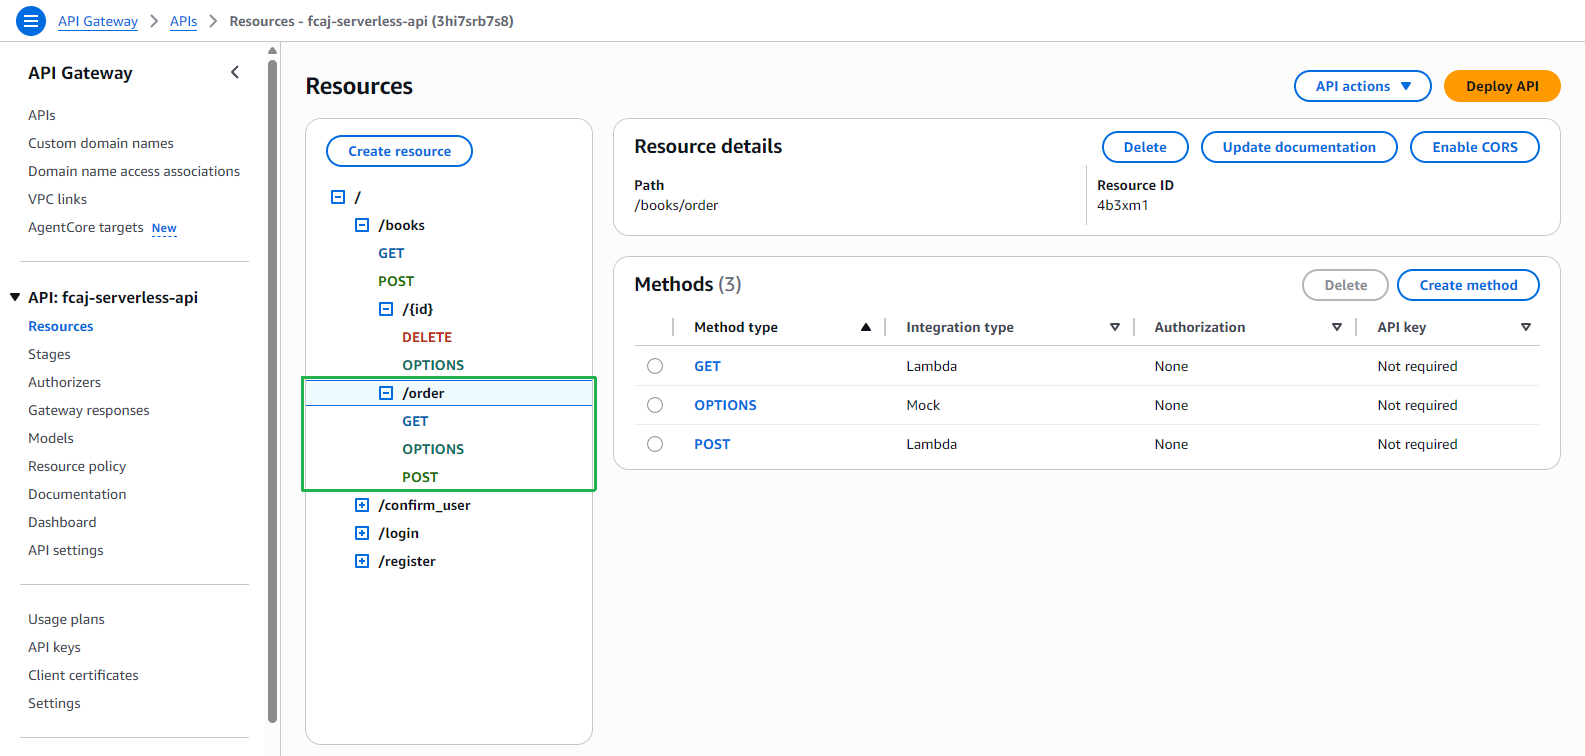Screen dimensions: 1585x756
Task: Open Stages in the sidebar
Action: [x=49, y=354]
